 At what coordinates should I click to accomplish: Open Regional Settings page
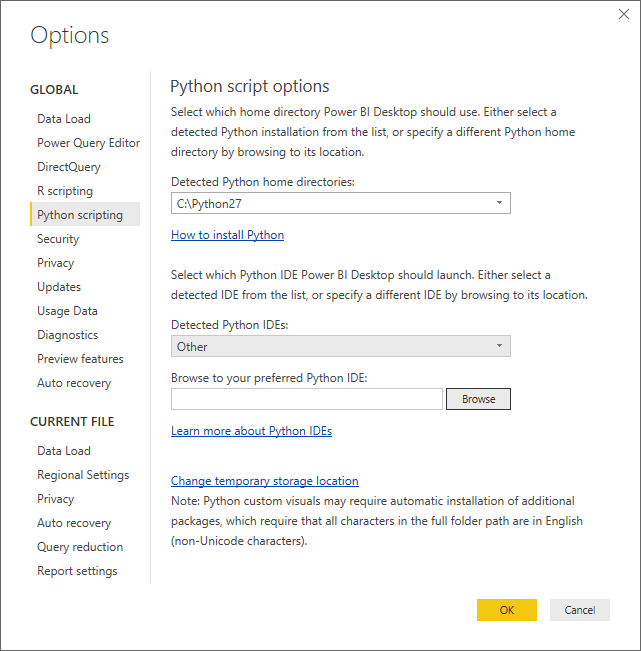point(83,475)
